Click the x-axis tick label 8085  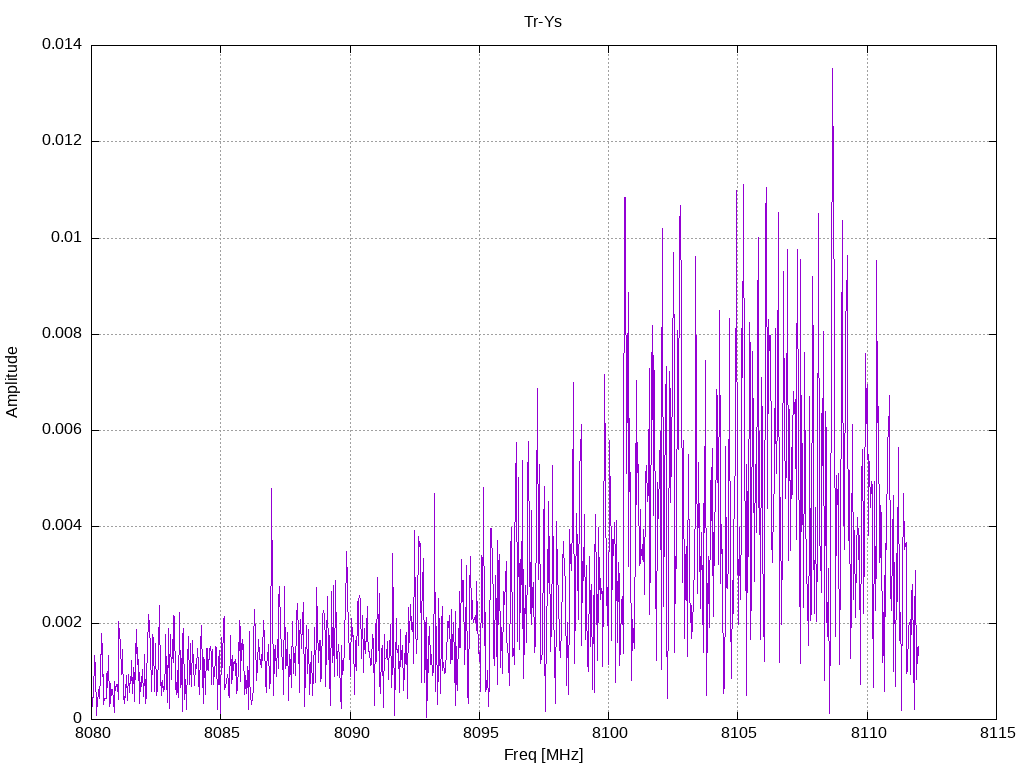click(221, 733)
